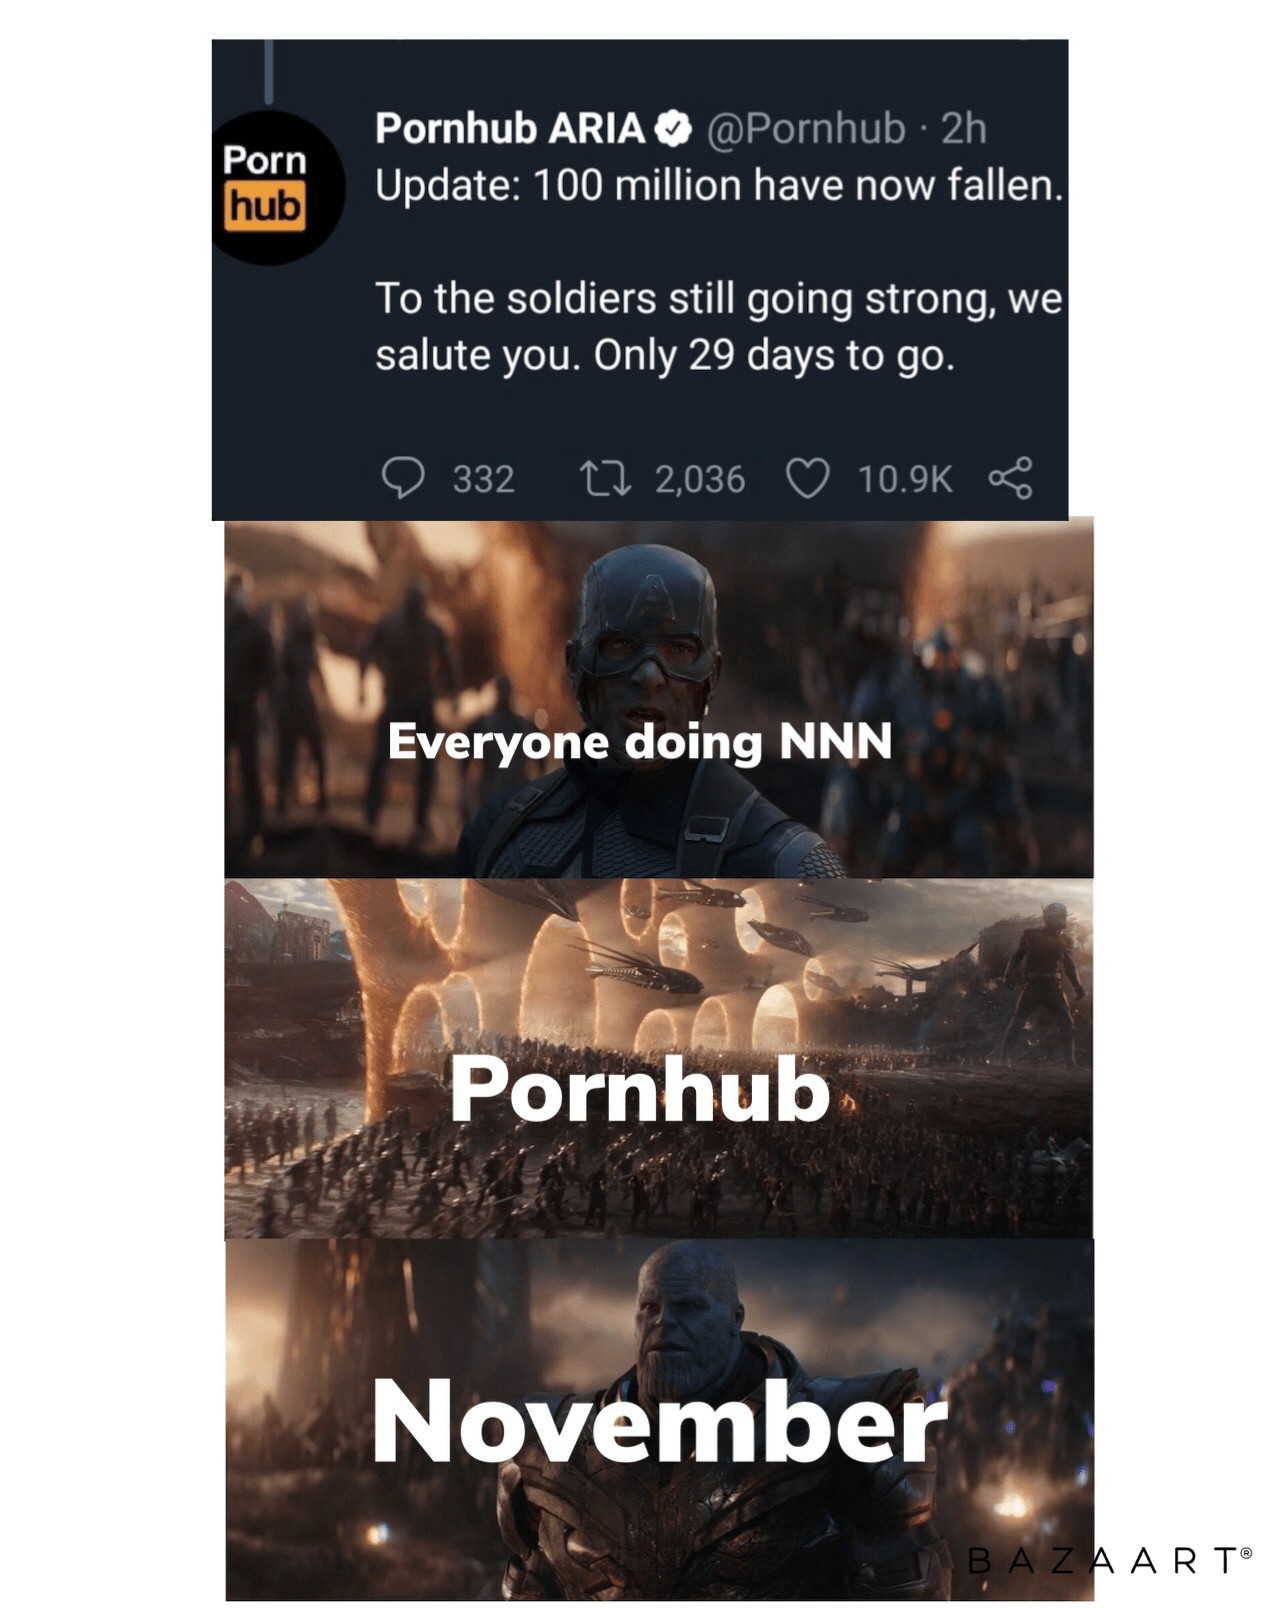This screenshot has width=1281, height=1608.
Task: Click the blue verified badge
Action: point(673,129)
